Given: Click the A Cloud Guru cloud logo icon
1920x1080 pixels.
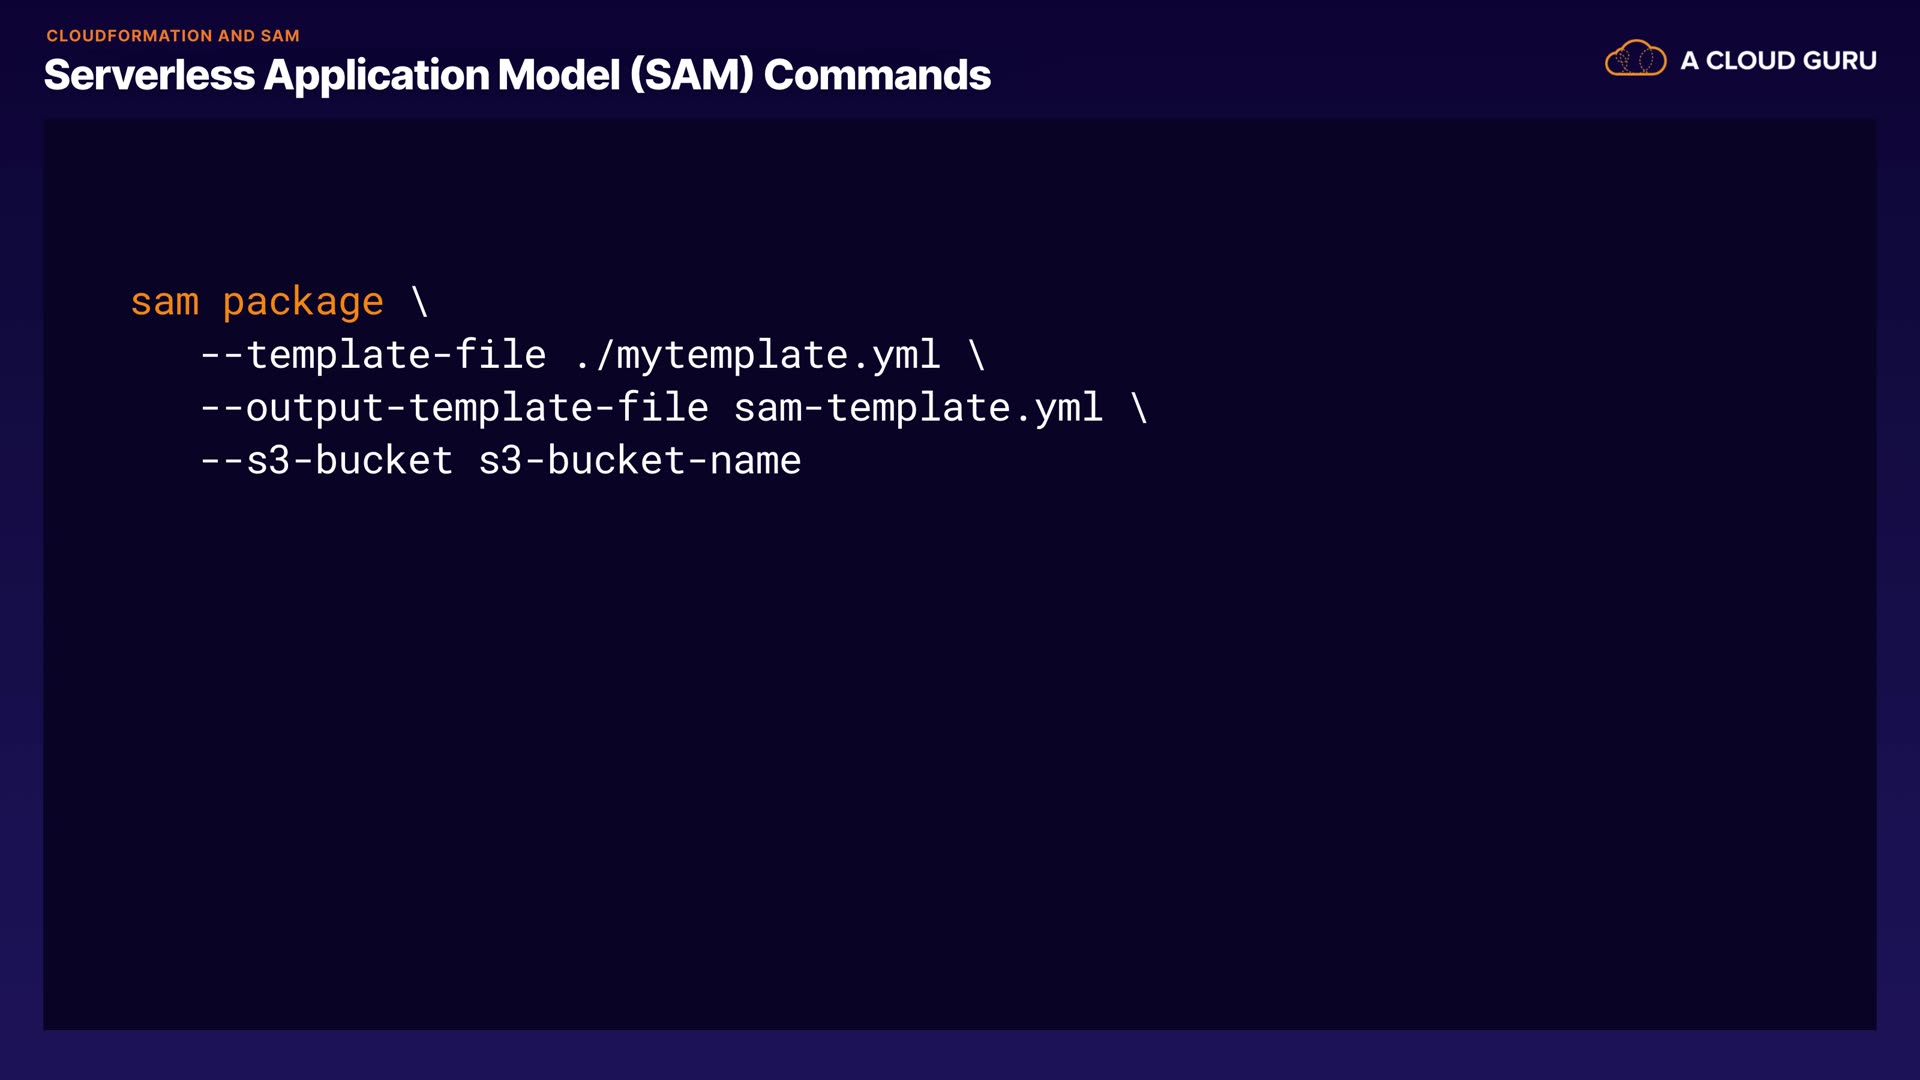Looking at the screenshot, I should pos(1635,59).
